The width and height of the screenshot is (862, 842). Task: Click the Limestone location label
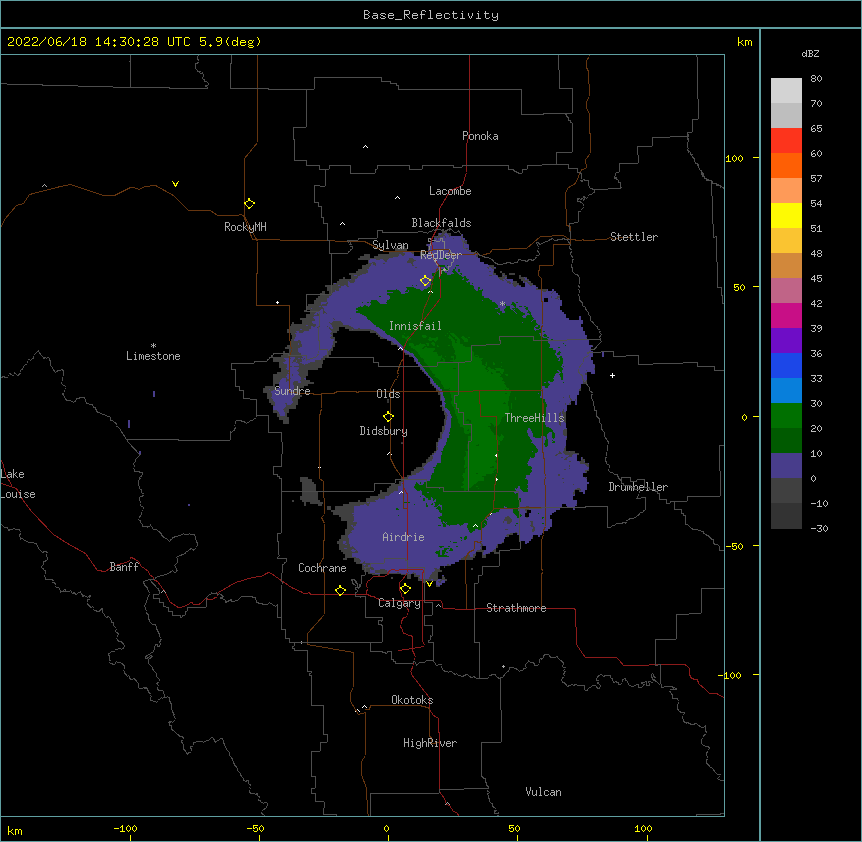tap(153, 356)
